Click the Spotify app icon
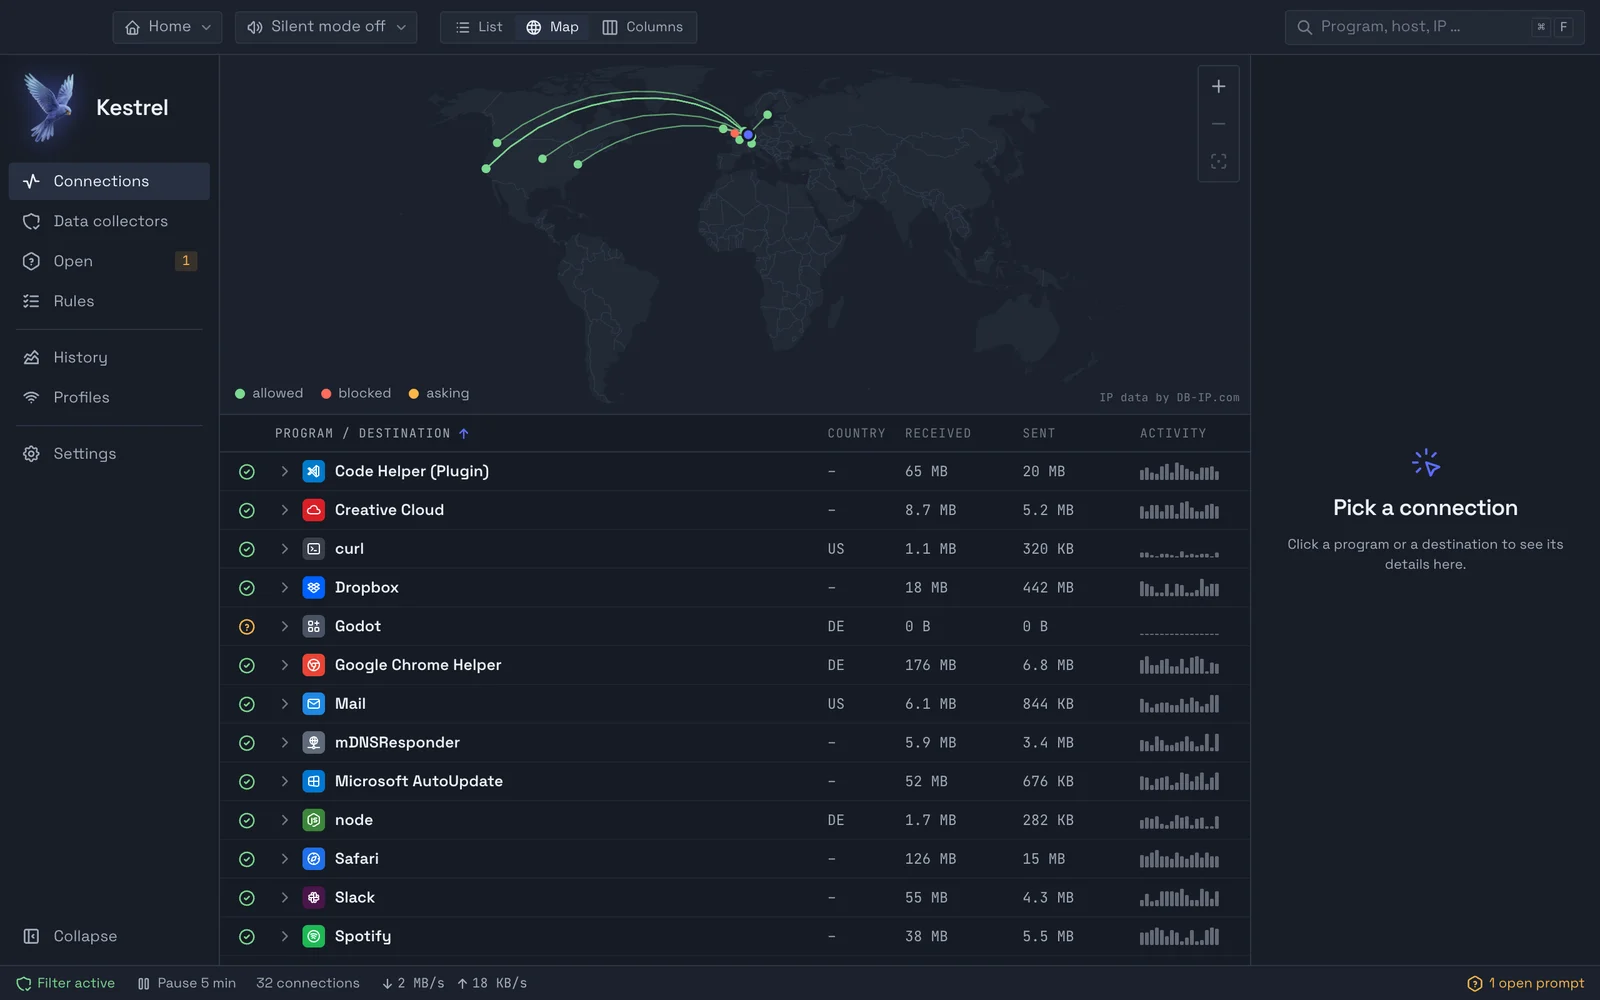Screen dimensions: 1600x1000 pos(314,936)
